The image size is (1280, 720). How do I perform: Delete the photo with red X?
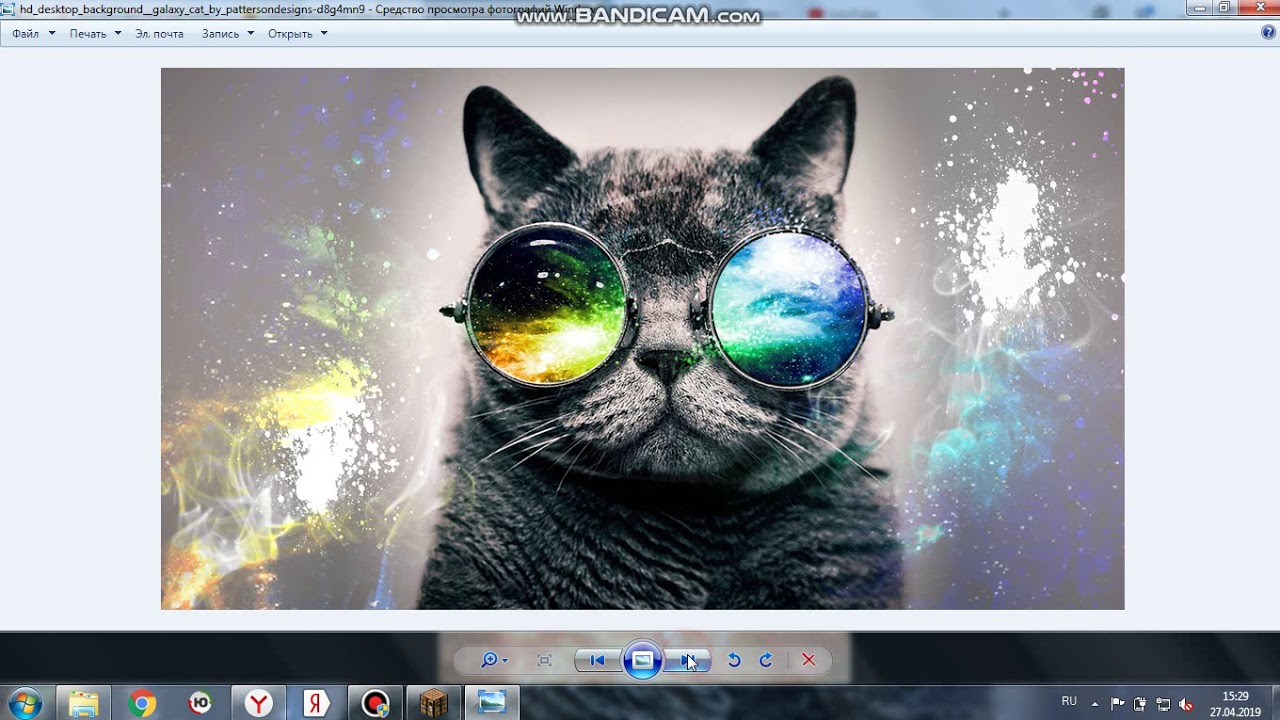coord(809,660)
